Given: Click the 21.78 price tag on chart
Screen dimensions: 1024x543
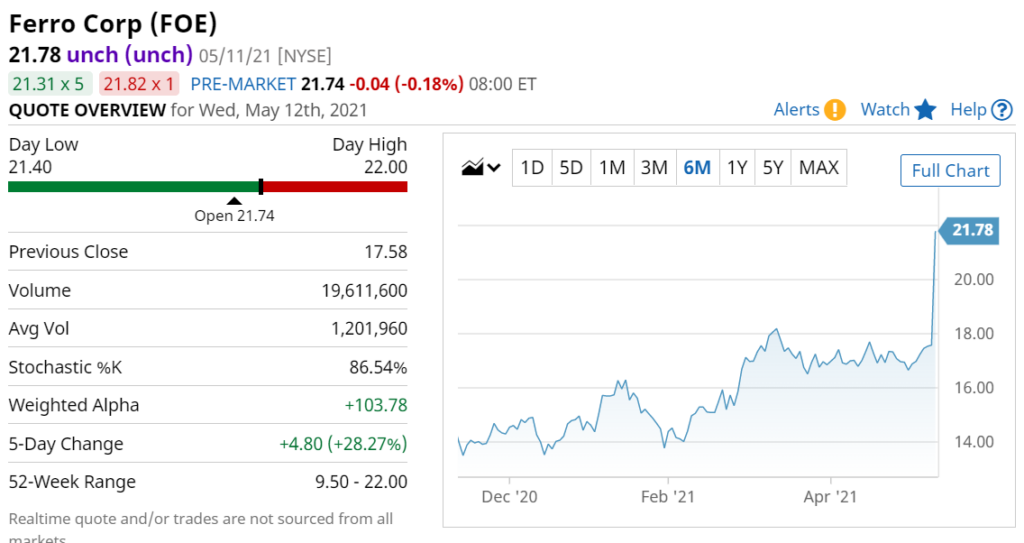Looking at the screenshot, I should click(968, 231).
